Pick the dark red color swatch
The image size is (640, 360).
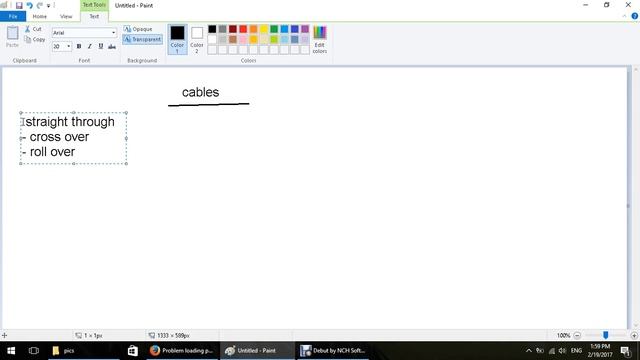click(x=233, y=29)
